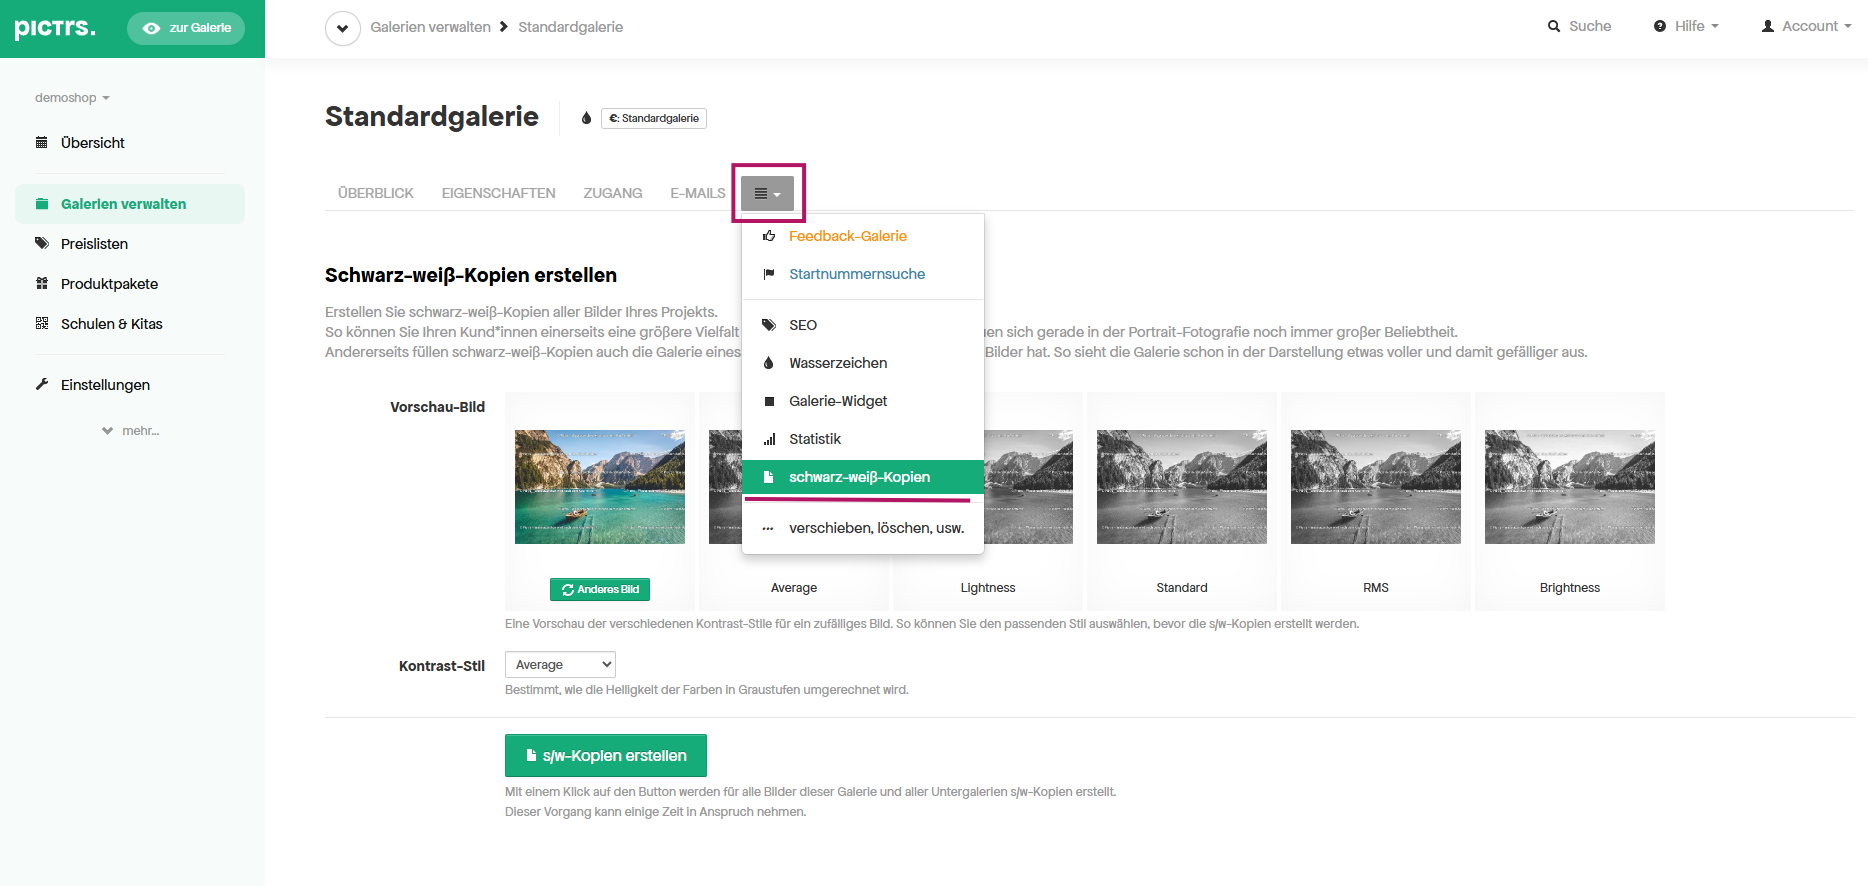Toggle the hamburger more-options tab menu
The width and height of the screenshot is (1868, 886).
[x=767, y=194]
